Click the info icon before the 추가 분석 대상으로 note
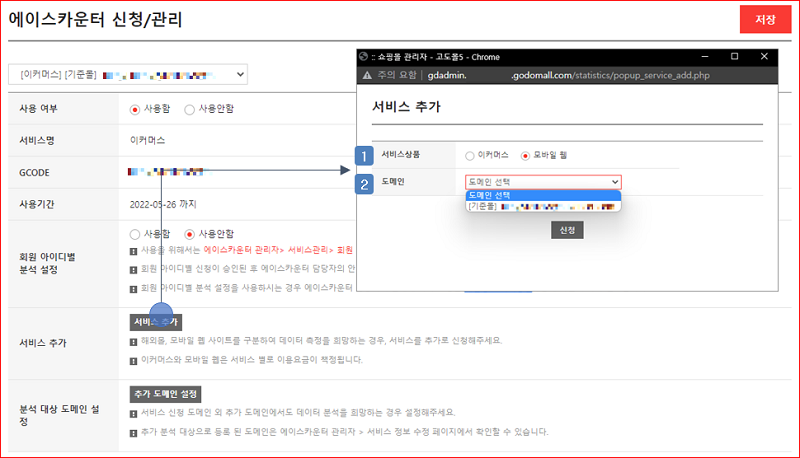The height and width of the screenshot is (458, 800). click(x=135, y=432)
